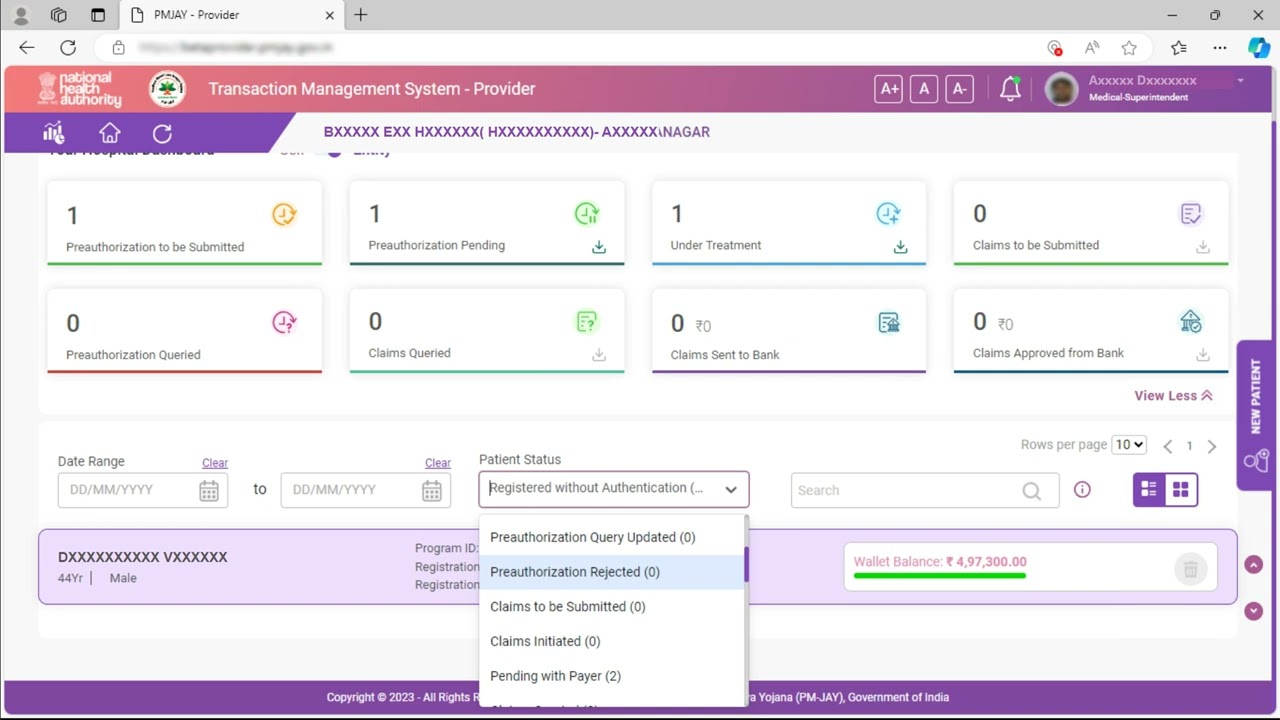Open the Preauthorization to be Submitted card
1280x720 pixels.
pos(185,223)
